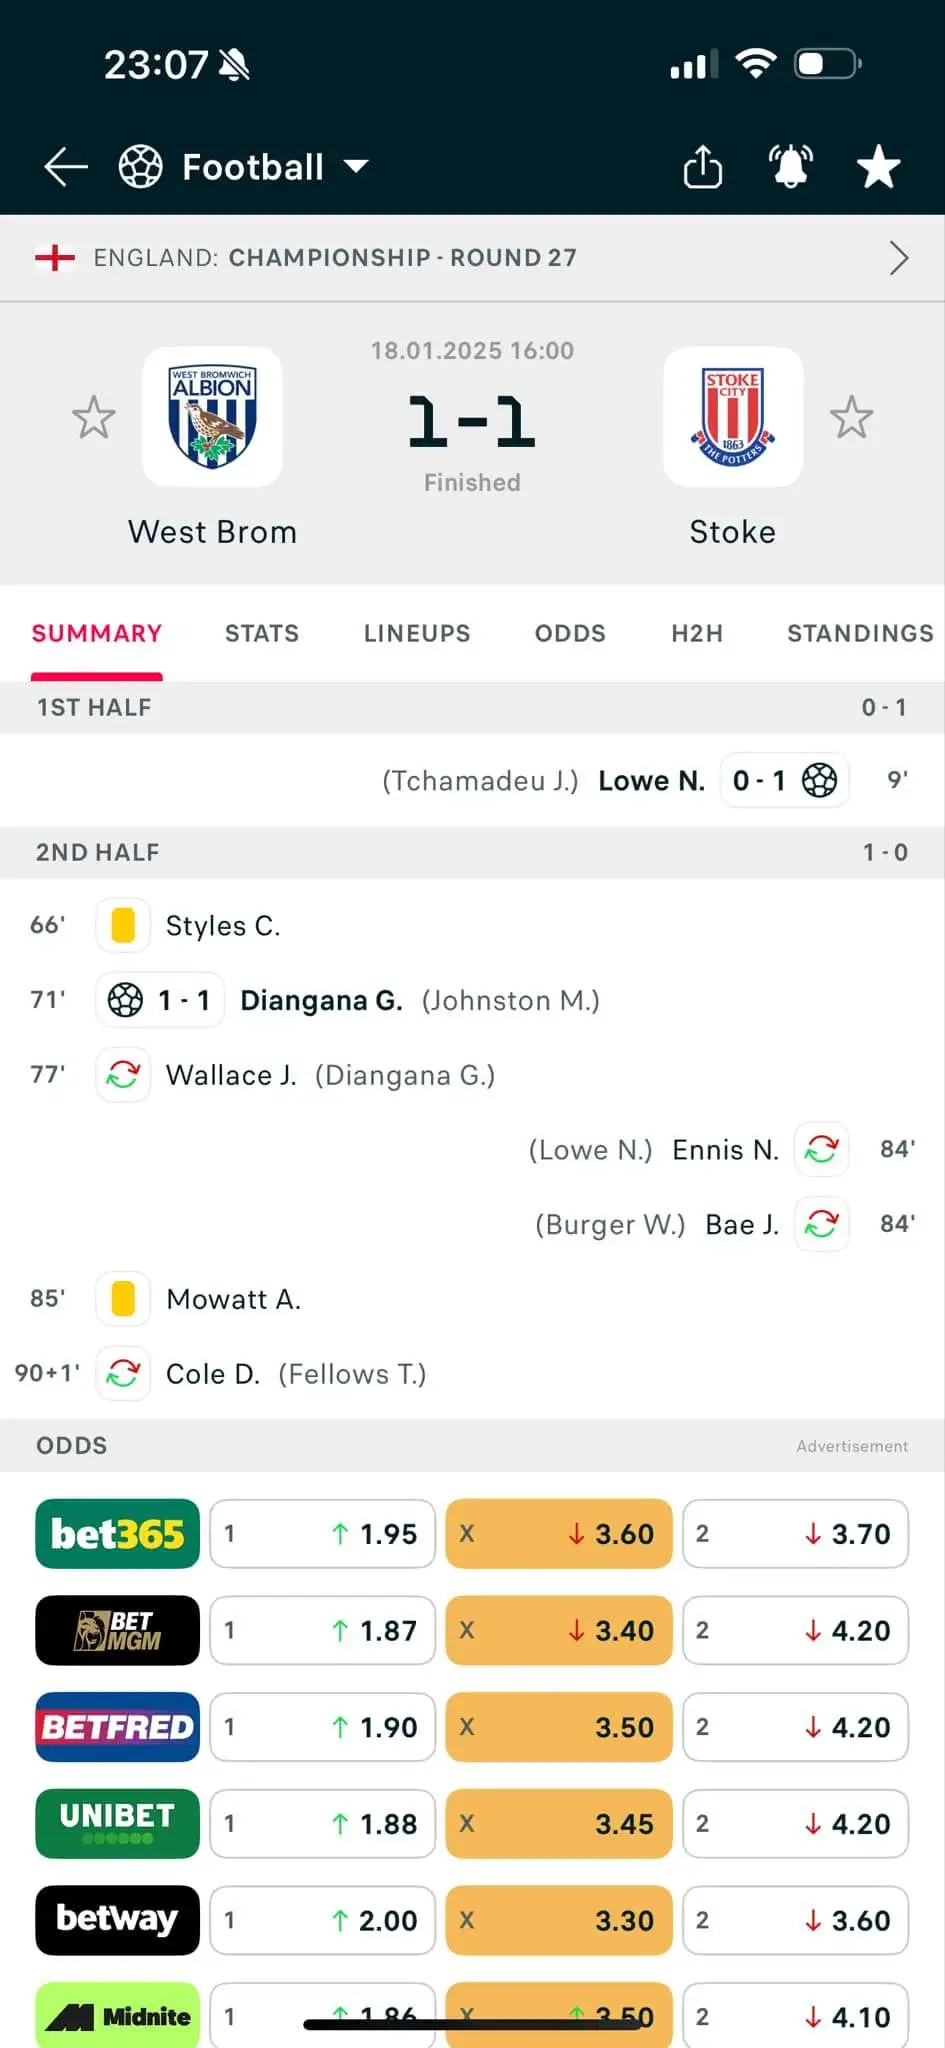Open the share options

[x=703, y=166]
